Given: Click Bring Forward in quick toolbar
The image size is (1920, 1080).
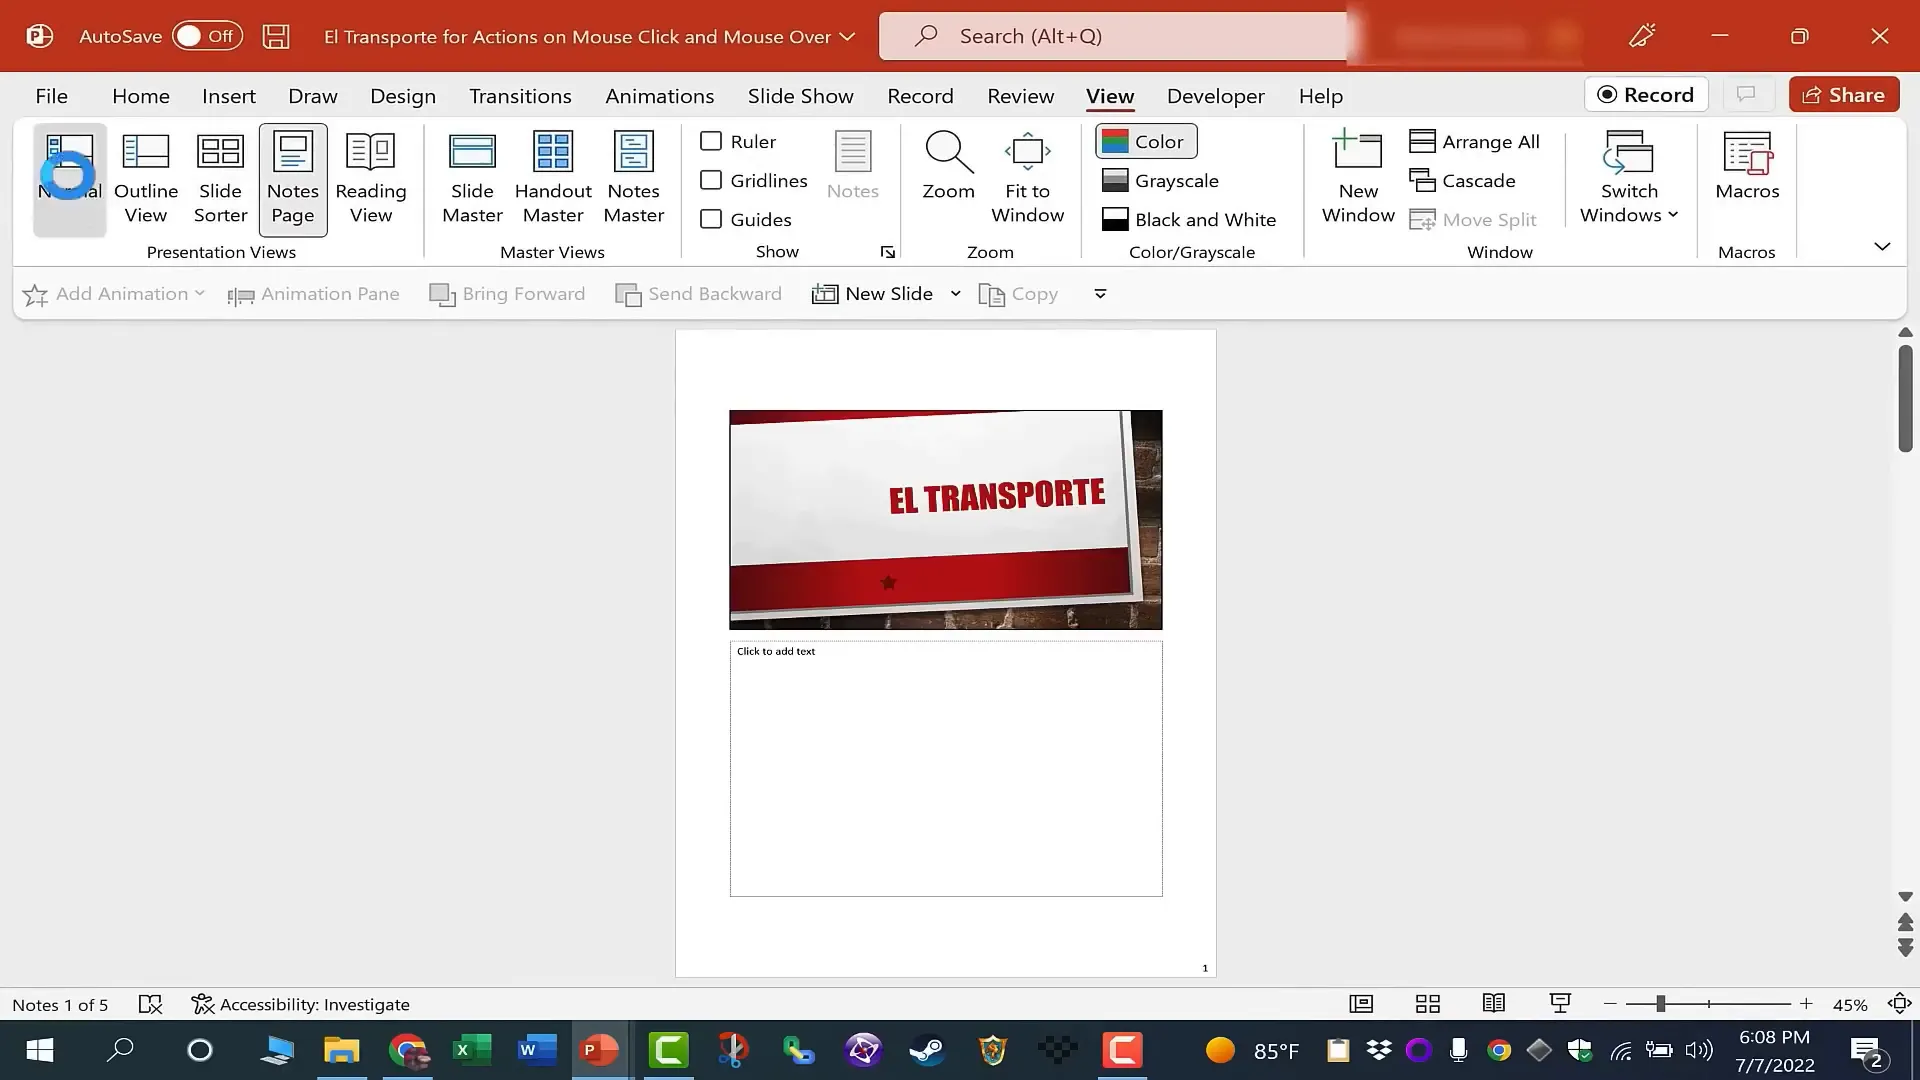Looking at the screenshot, I should 507,294.
